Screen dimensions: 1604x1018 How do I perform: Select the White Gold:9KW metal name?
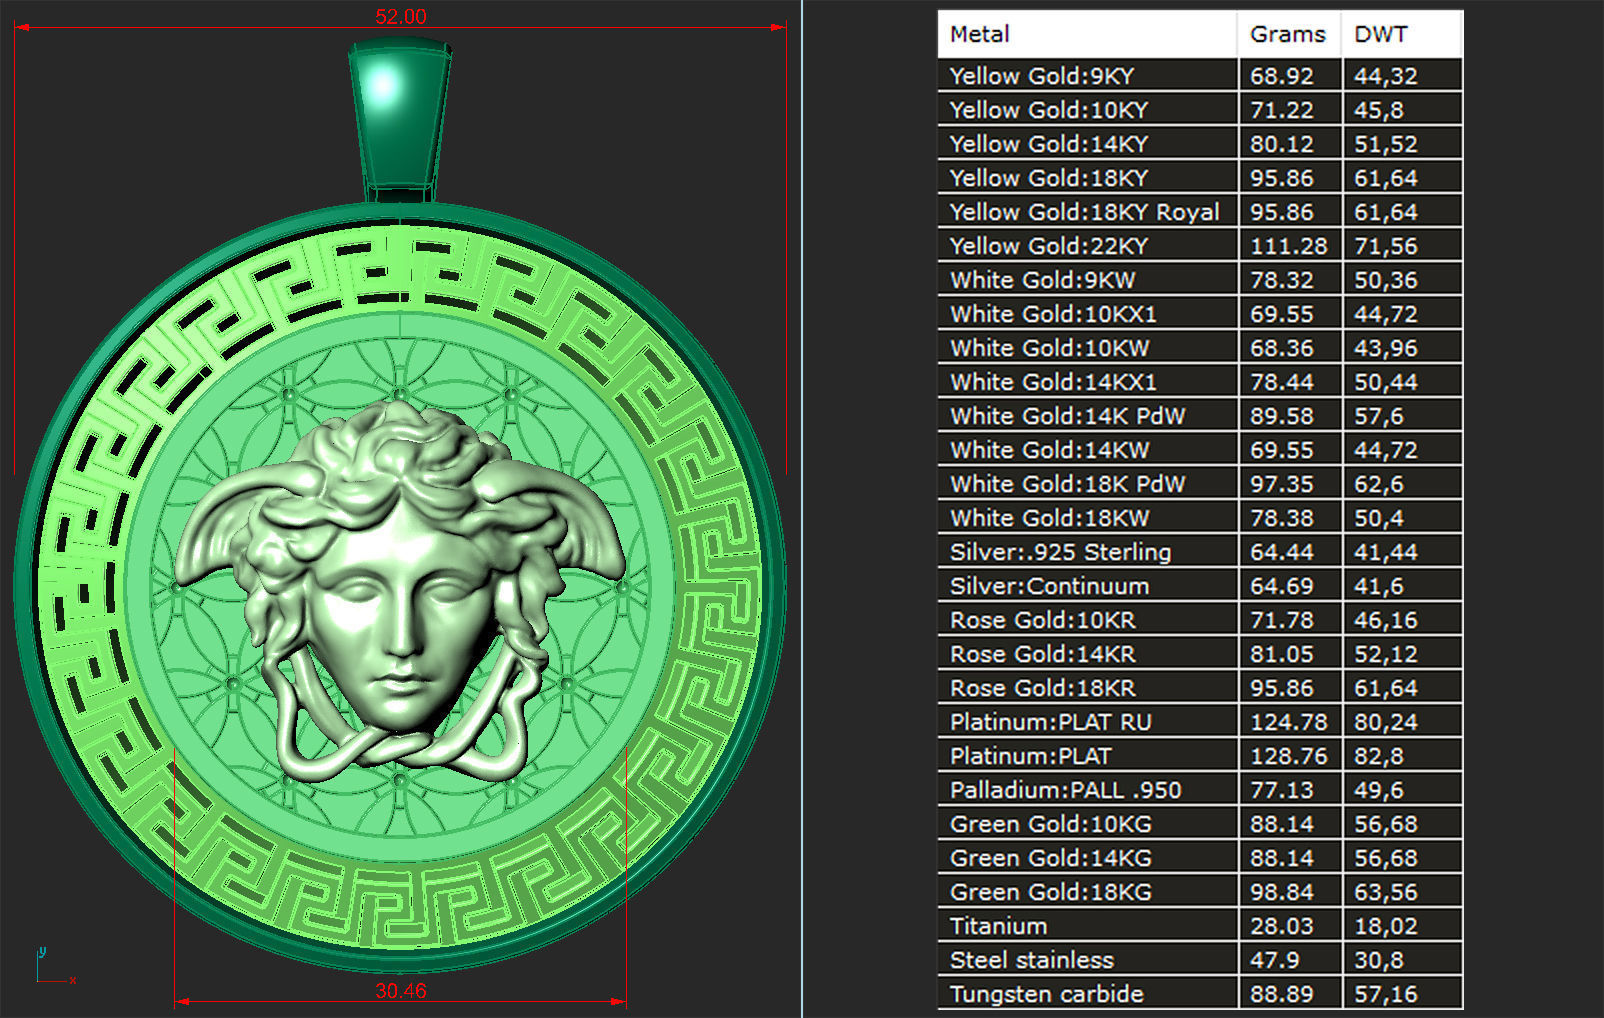point(1042,280)
